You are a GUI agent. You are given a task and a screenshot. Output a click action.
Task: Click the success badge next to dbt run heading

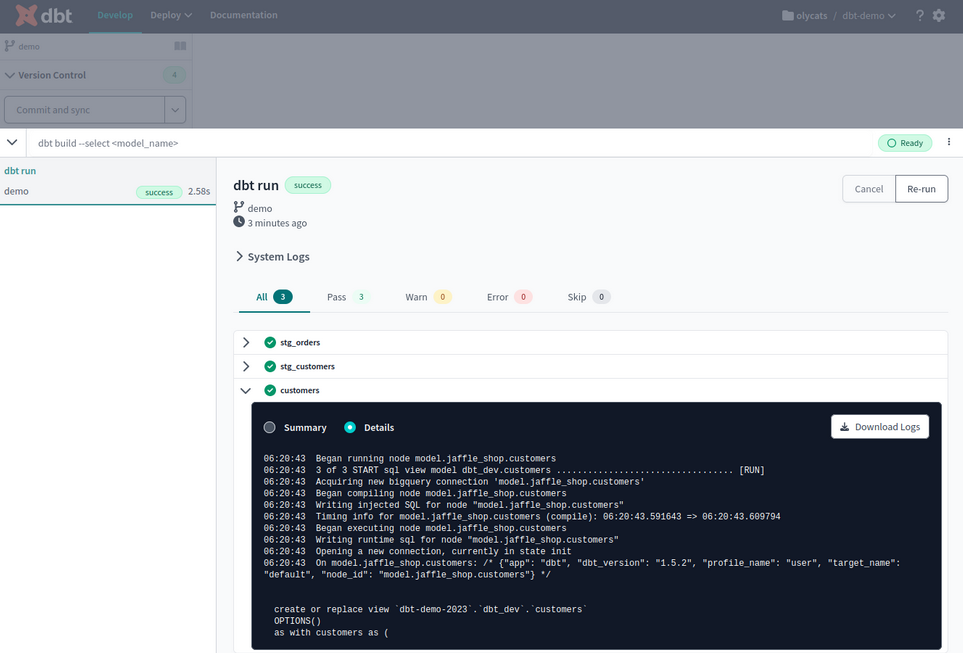[x=308, y=185]
